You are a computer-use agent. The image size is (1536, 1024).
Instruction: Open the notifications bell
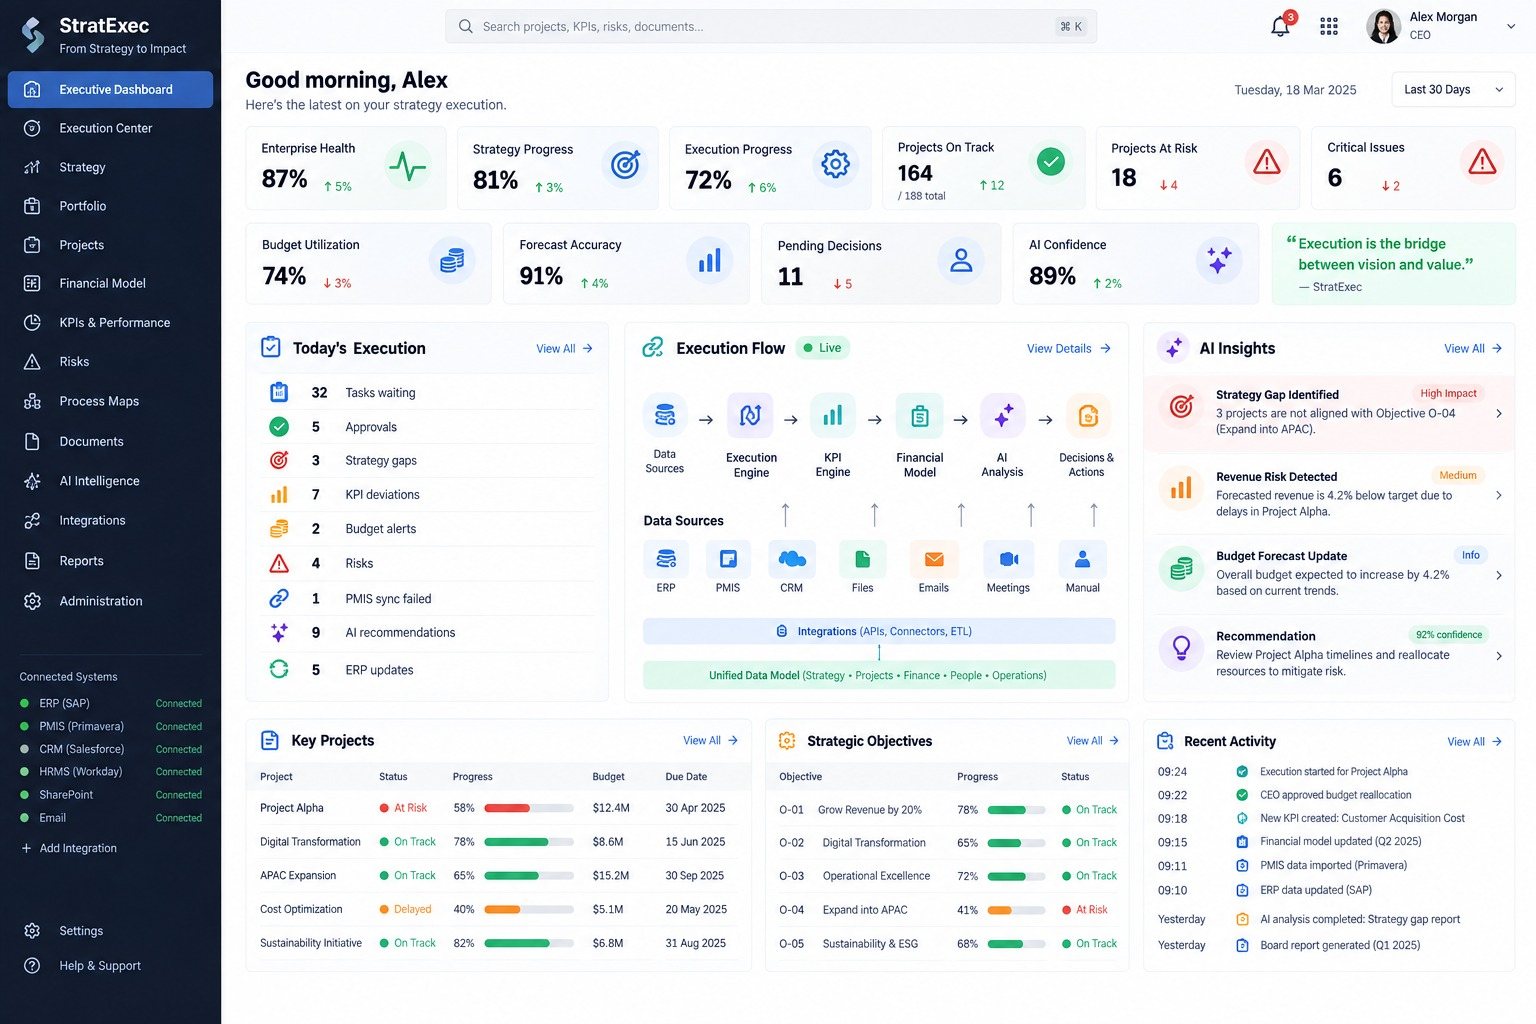click(x=1281, y=26)
